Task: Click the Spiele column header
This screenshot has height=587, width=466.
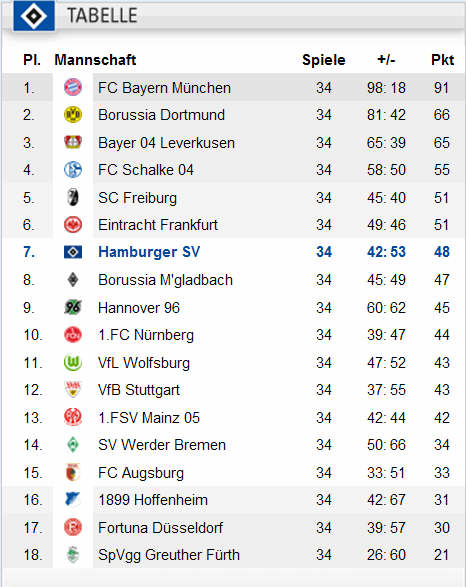Action: coord(324,60)
